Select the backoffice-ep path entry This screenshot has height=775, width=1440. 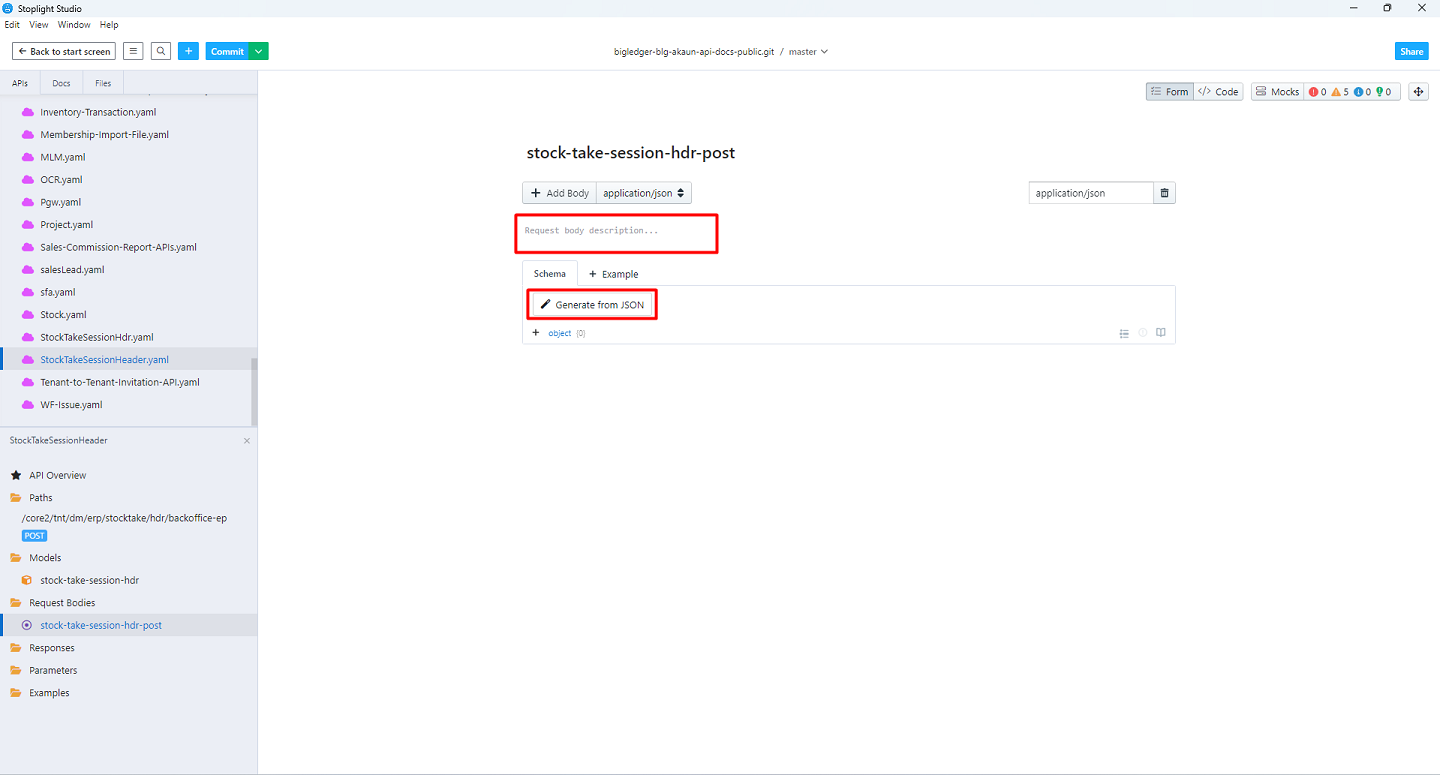pos(124,518)
